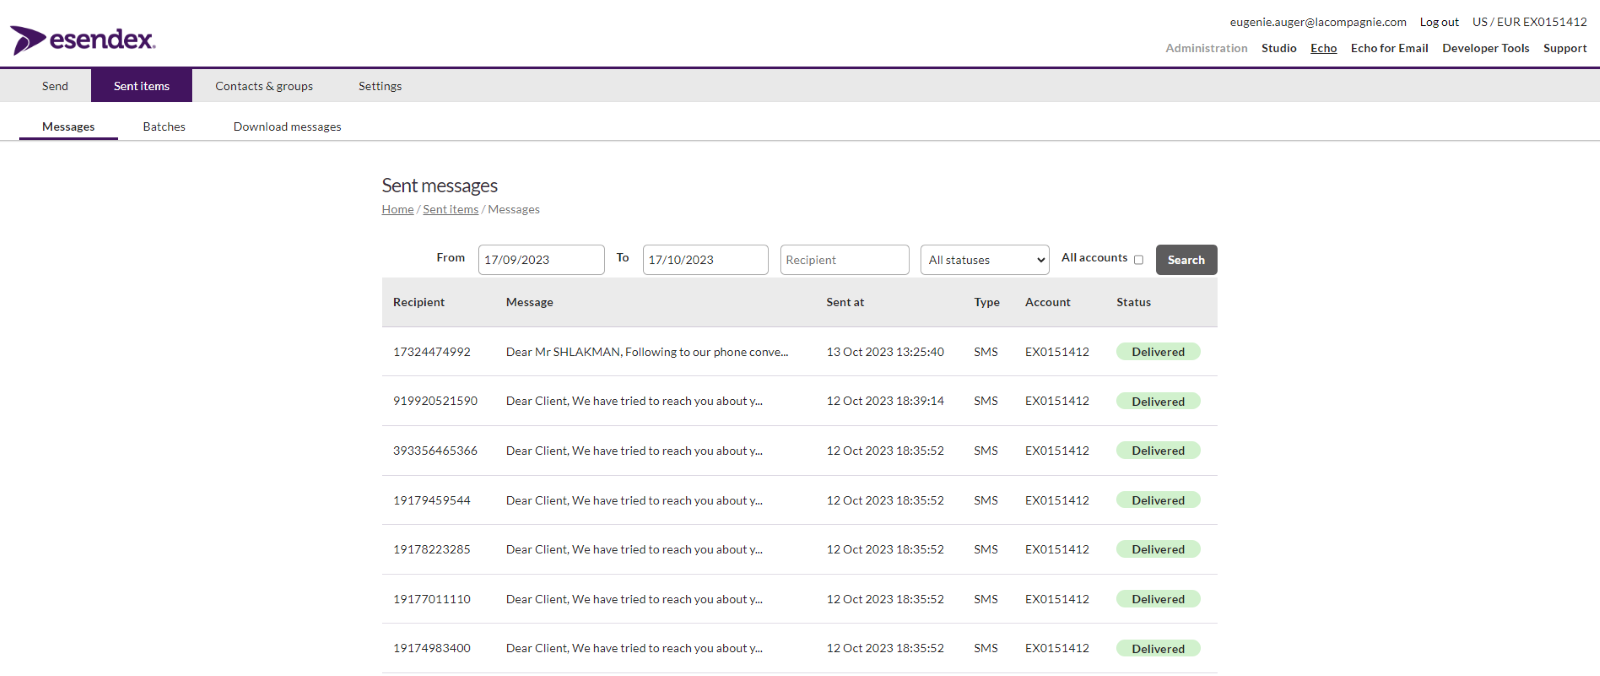Click the Recipient column header
1600x676 pixels.
(x=418, y=302)
